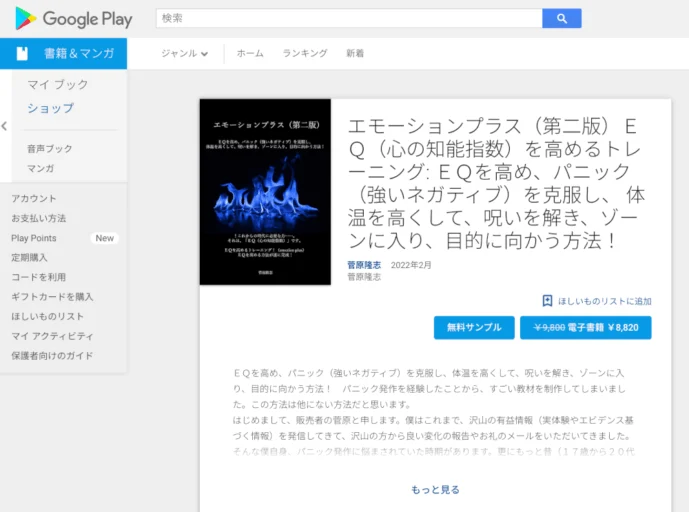The image size is (689, 512).
Task: Open Play Points menu item
Action: tap(34, 238)
